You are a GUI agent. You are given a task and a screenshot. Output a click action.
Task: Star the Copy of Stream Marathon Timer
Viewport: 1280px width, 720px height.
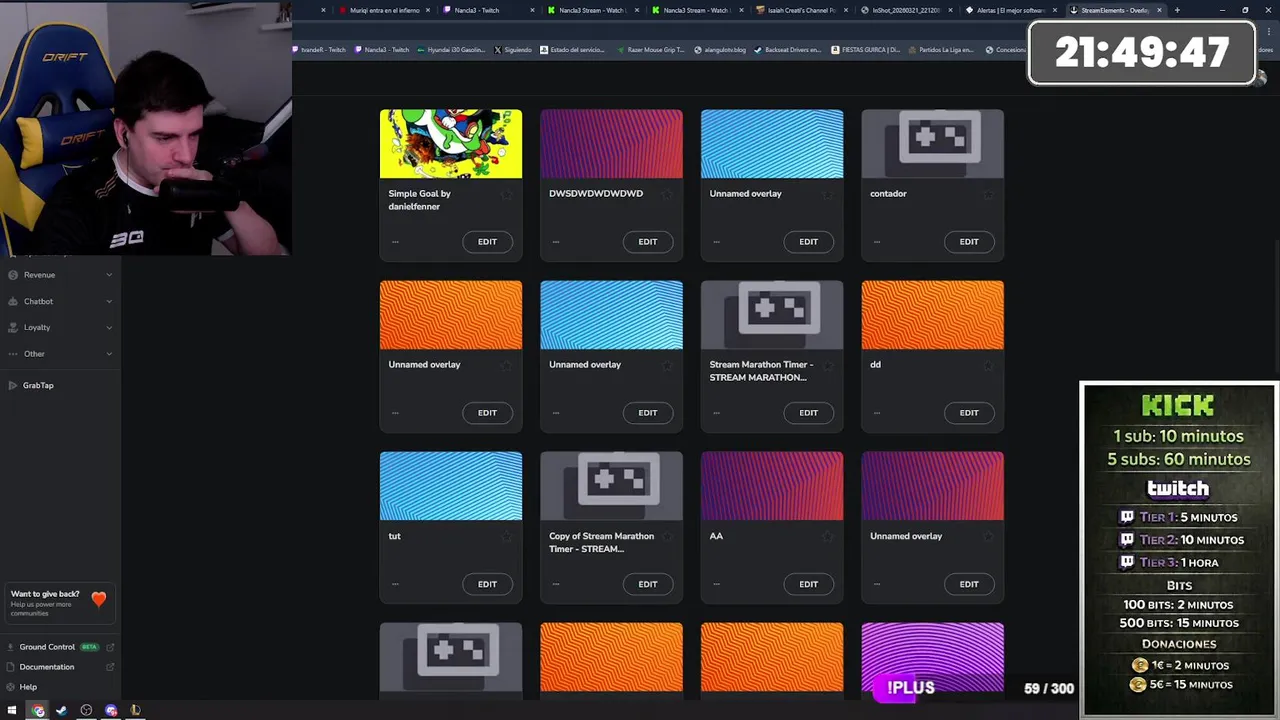[667, 537]
